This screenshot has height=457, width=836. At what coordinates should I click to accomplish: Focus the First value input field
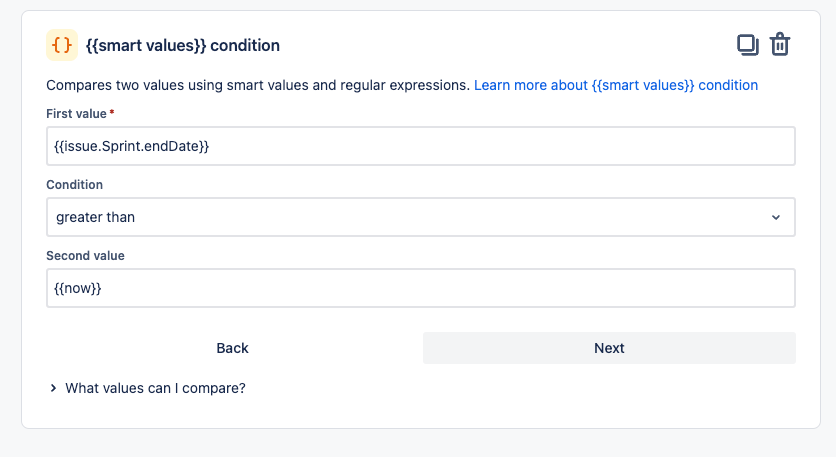(x=421, y=146)
